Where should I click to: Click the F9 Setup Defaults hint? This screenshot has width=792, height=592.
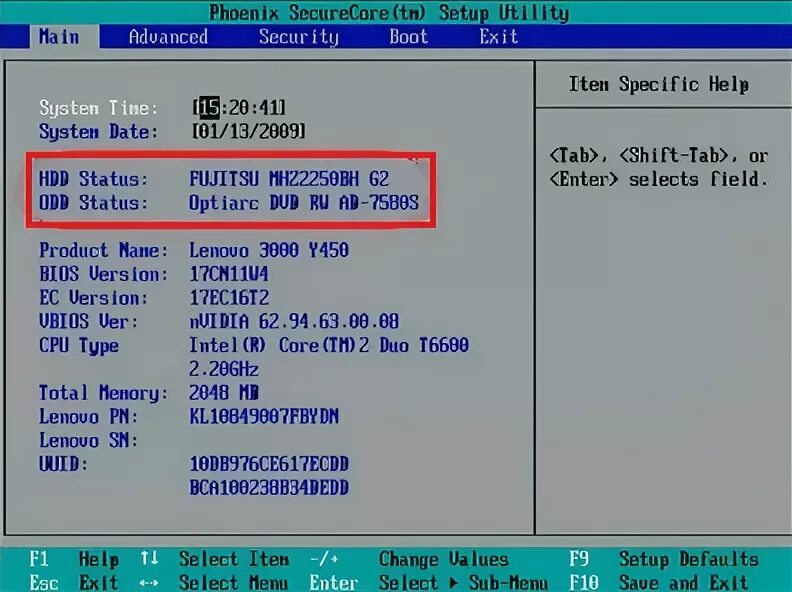(x=664, y=560)
